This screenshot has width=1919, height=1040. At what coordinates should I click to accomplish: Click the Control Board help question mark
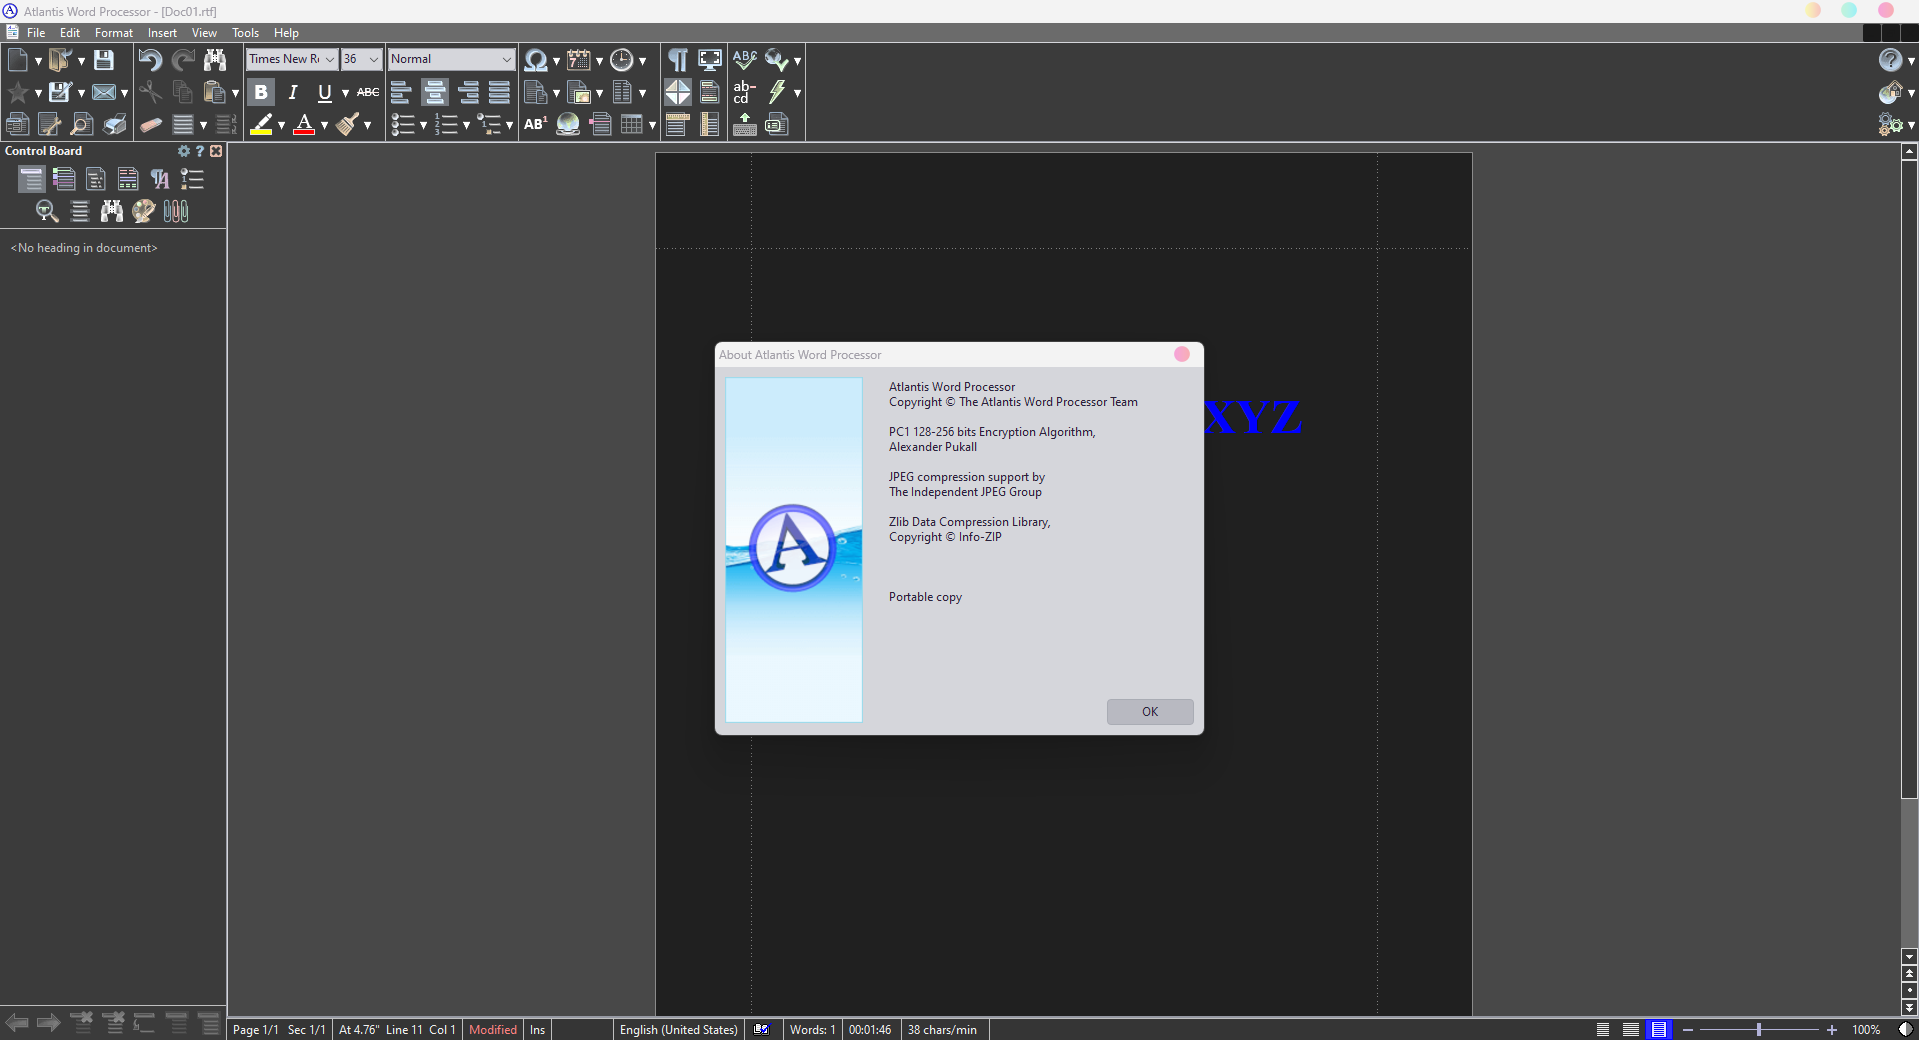click(x=200, y=151)
